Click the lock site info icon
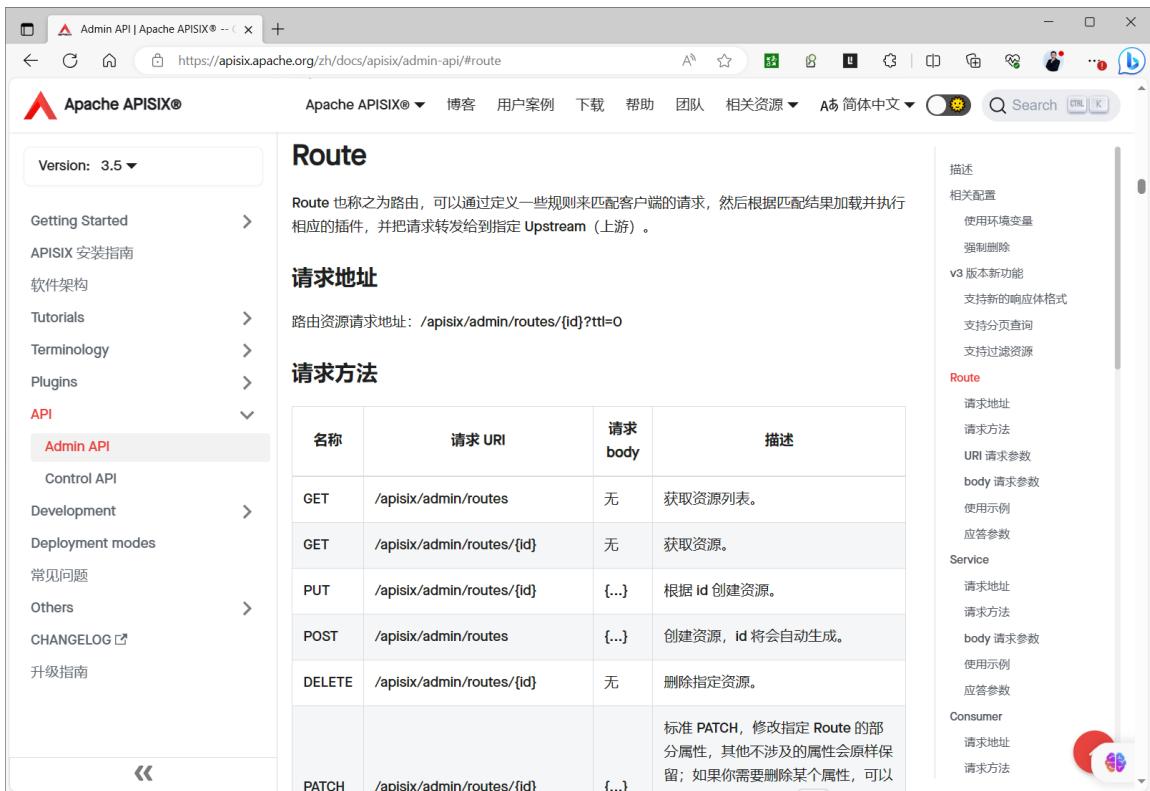Viewport: 1150px width, 791px height. tap(158, 61)
